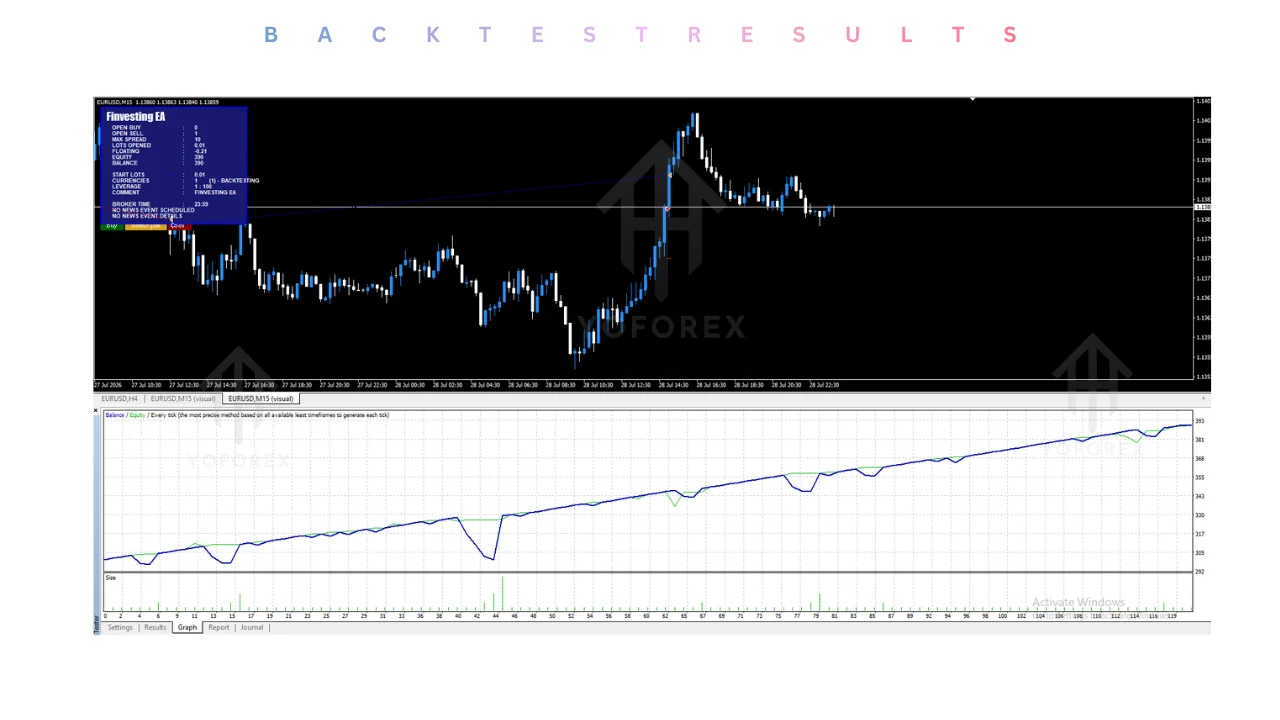
Task: Click 393 value on graph scale
Action: point(1200,421)
